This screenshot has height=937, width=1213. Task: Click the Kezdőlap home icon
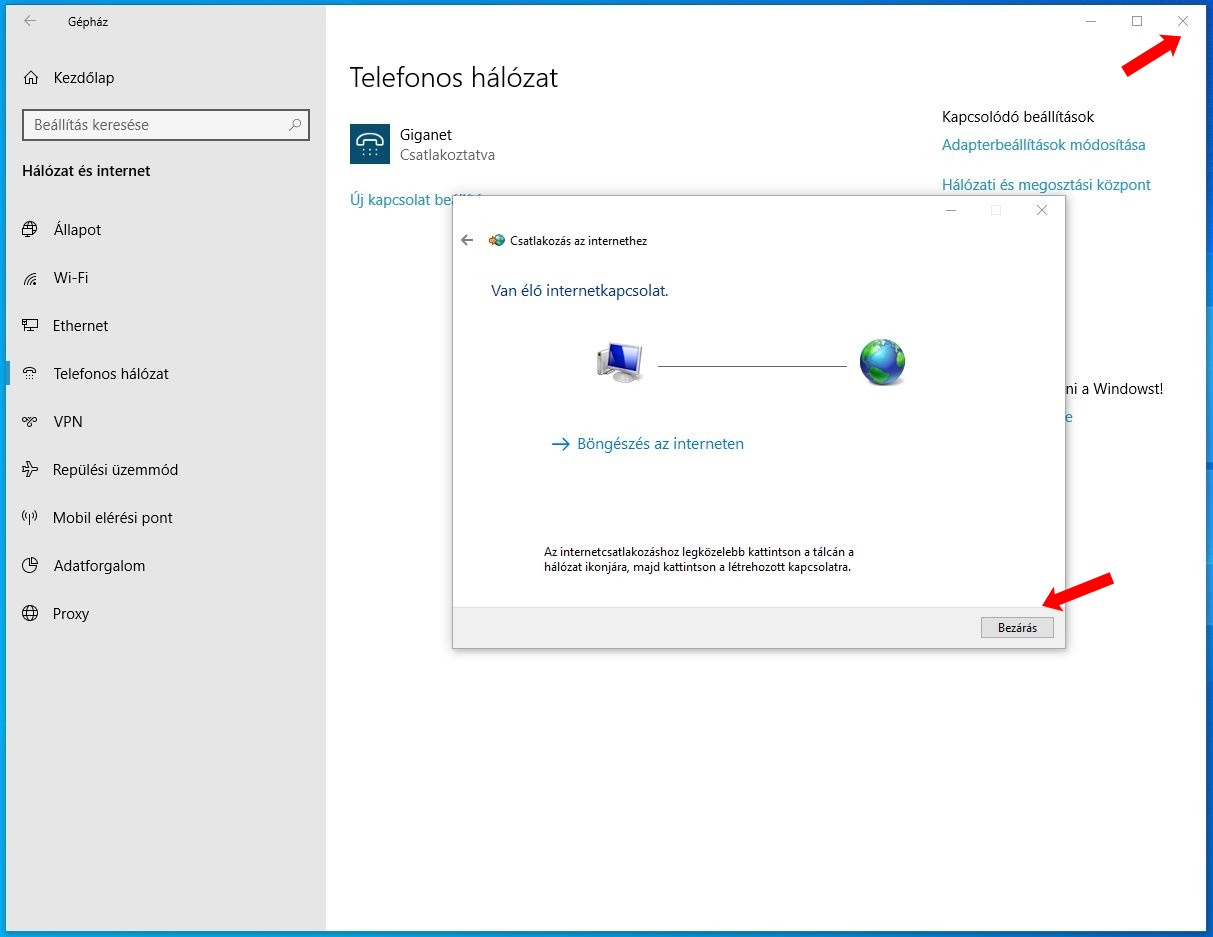pyautogui.click(x=31, y=78)
